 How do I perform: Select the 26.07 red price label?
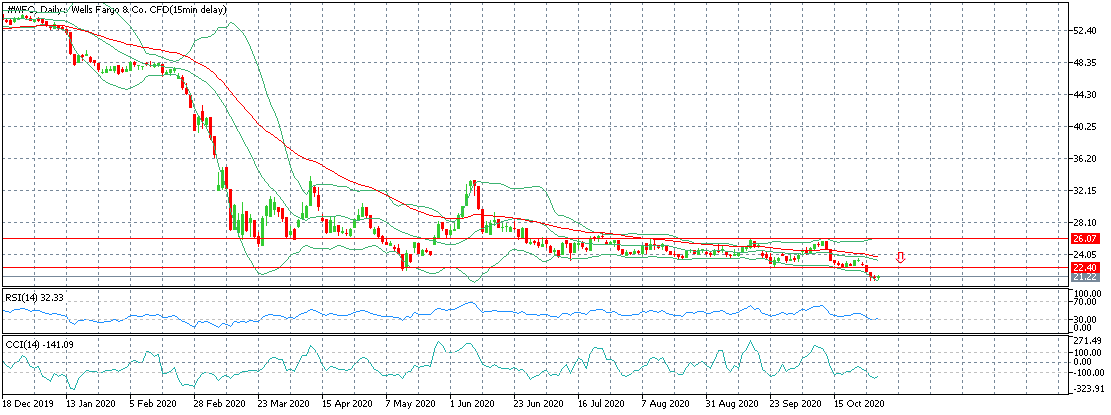coord(1084,239)
